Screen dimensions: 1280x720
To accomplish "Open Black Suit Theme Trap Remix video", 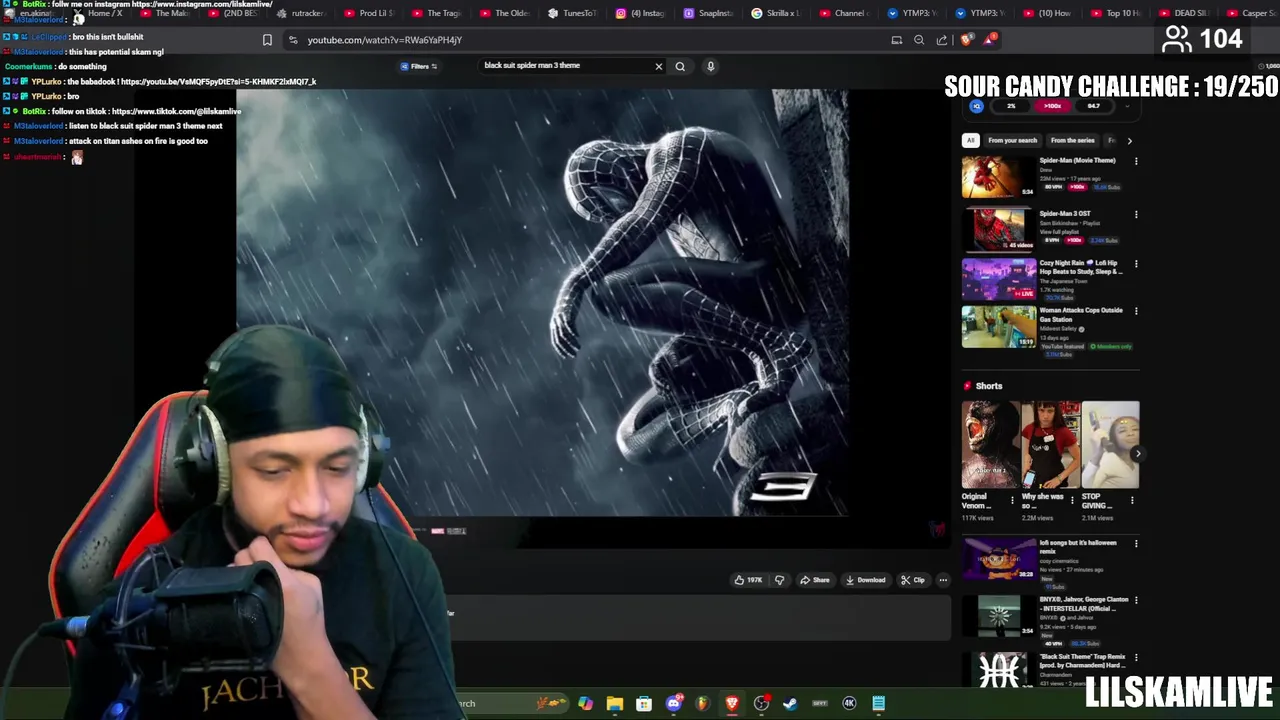I will (x=999, y=669).
